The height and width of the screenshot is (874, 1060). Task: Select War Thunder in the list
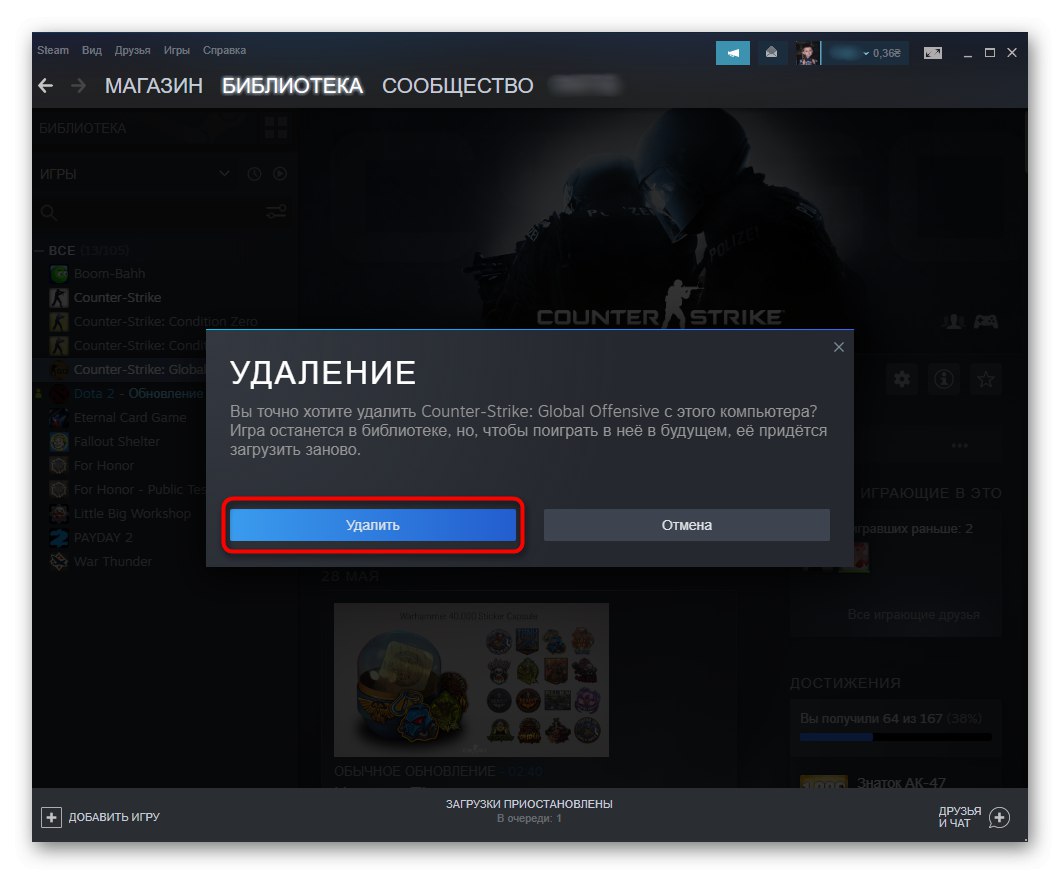pos(112,562)
